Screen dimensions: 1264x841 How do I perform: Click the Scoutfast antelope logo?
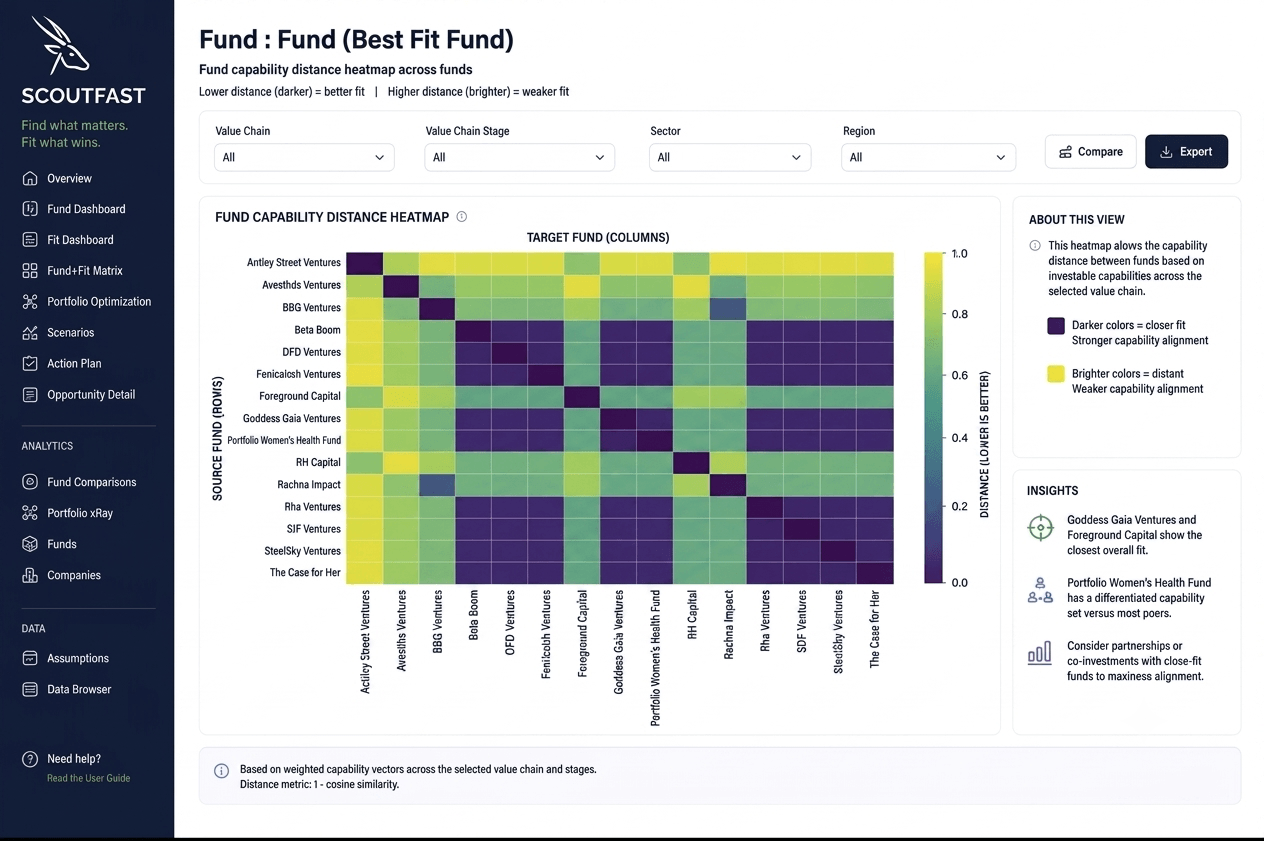(x=62, y=44)
